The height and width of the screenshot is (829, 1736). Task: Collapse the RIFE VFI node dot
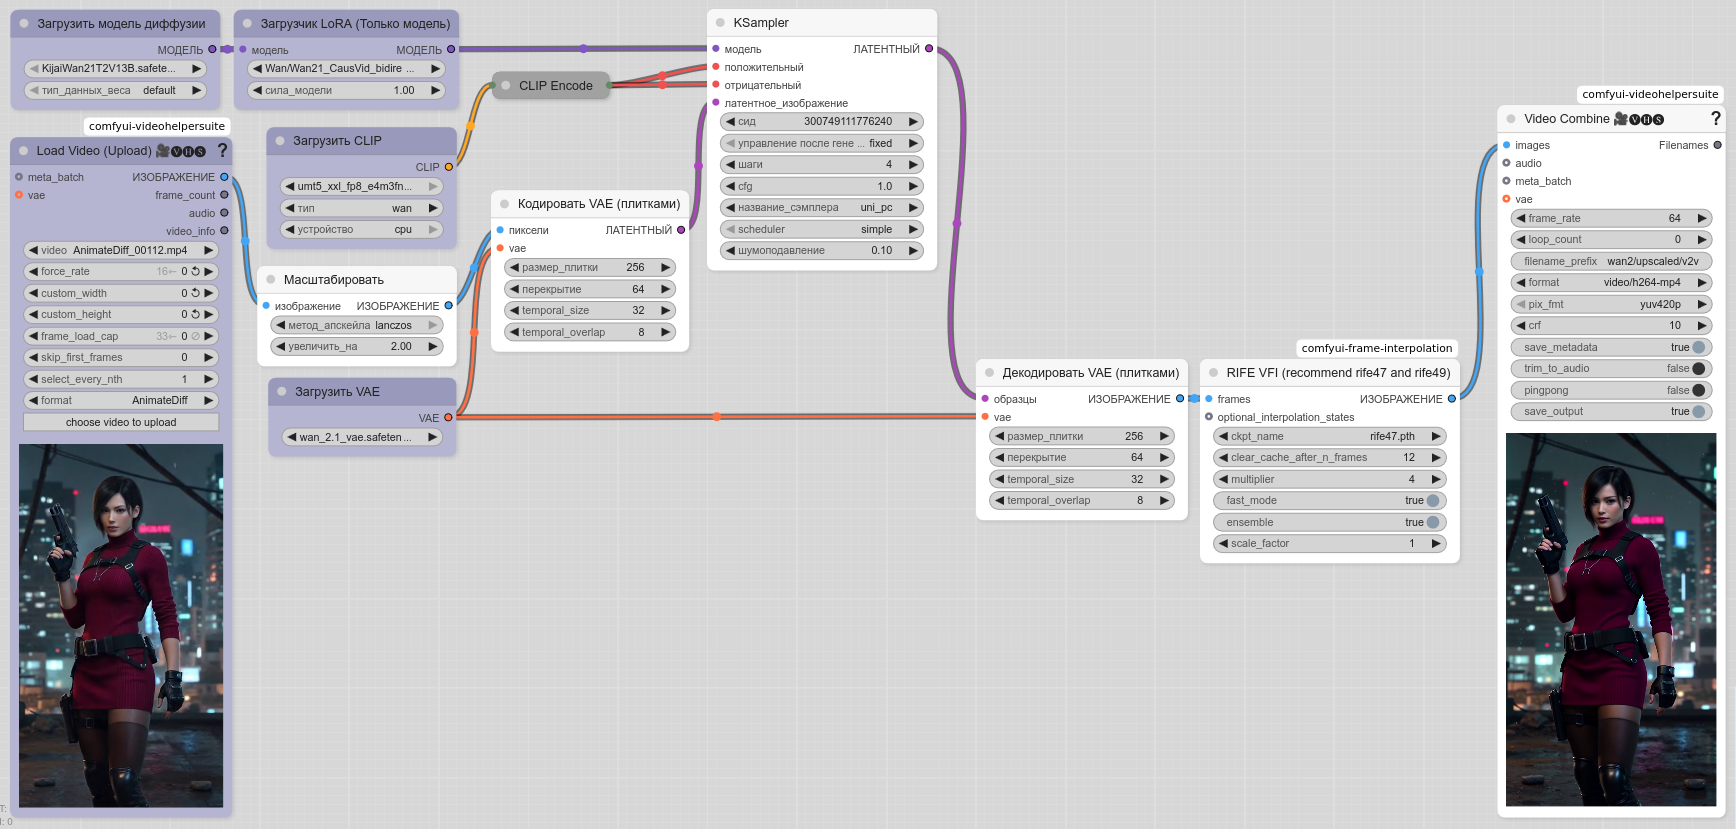pos(1214,373)
